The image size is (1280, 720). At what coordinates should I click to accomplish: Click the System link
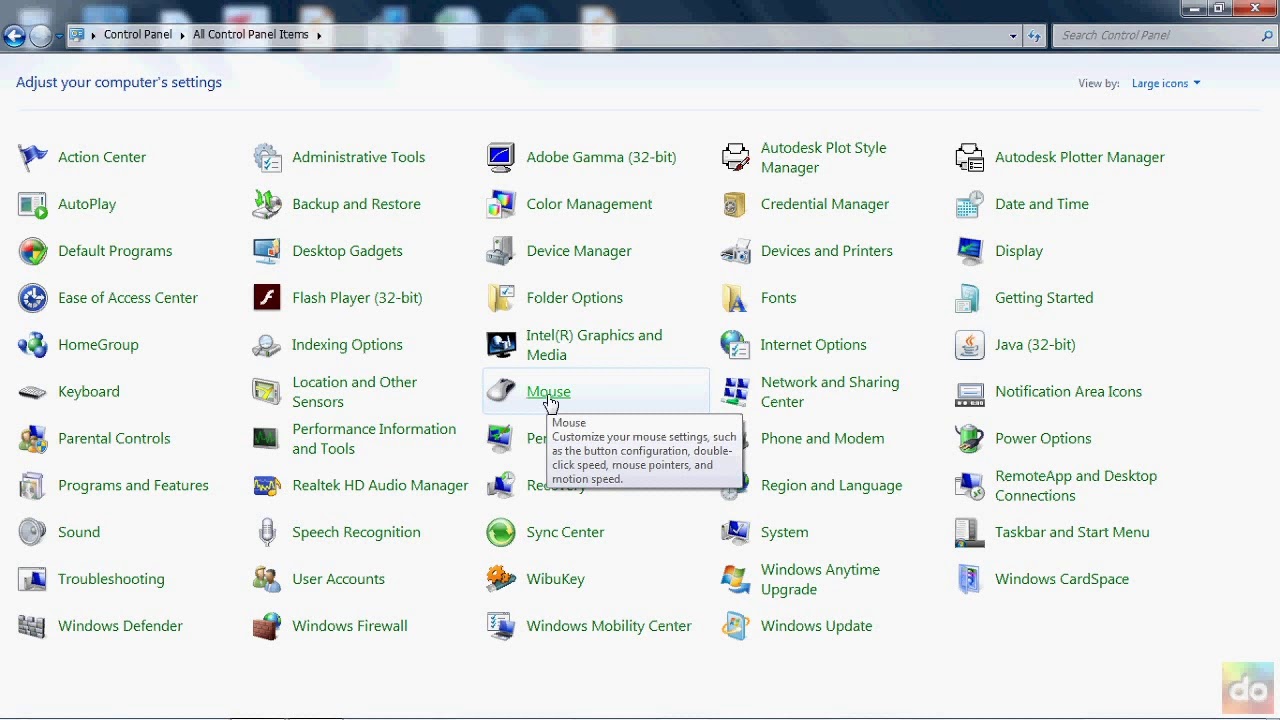784,532
